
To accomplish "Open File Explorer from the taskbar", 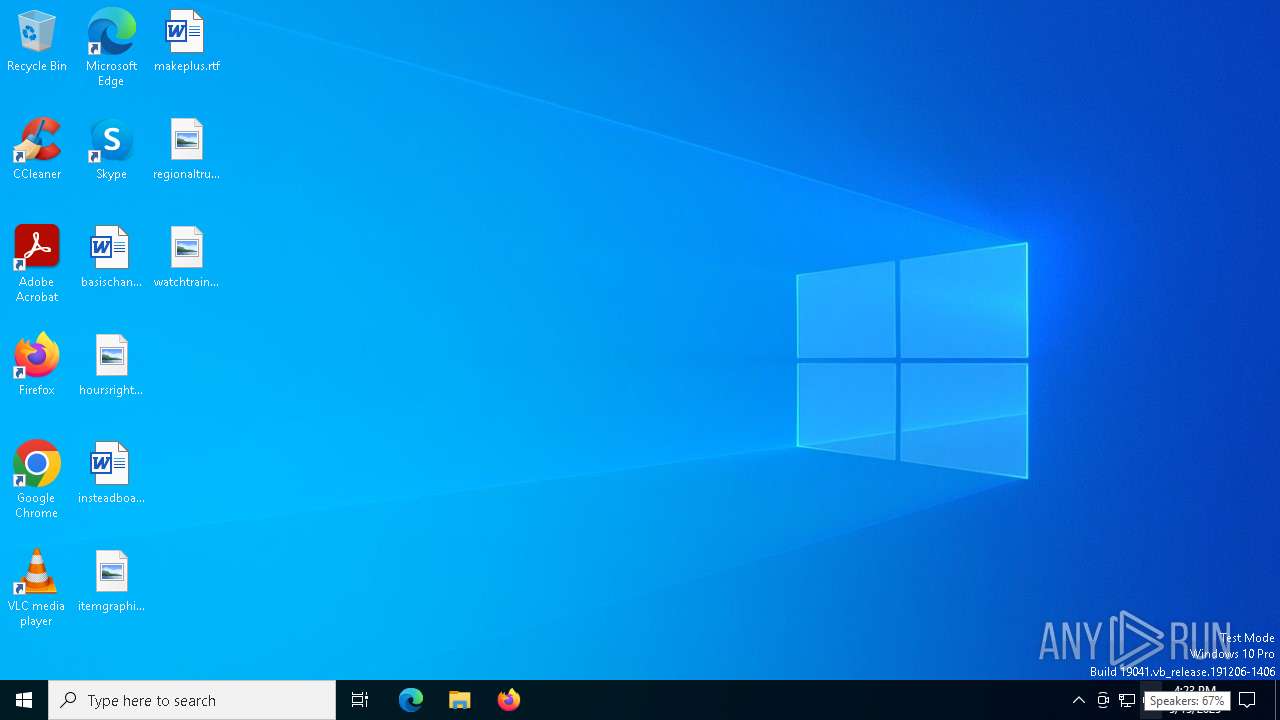I will coord(460,700).
